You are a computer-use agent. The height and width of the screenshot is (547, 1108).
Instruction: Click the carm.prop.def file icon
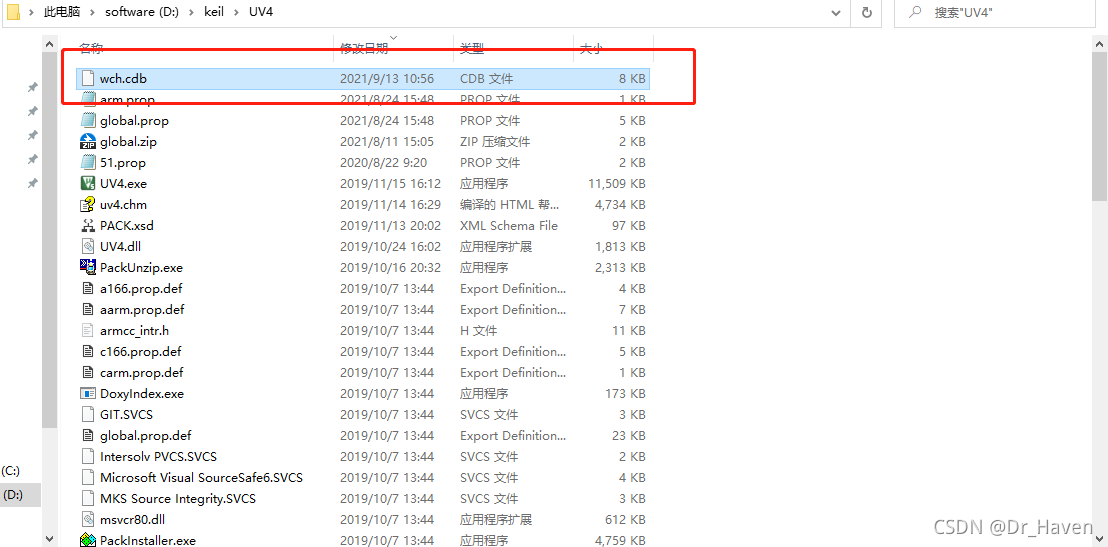(88, 372)
